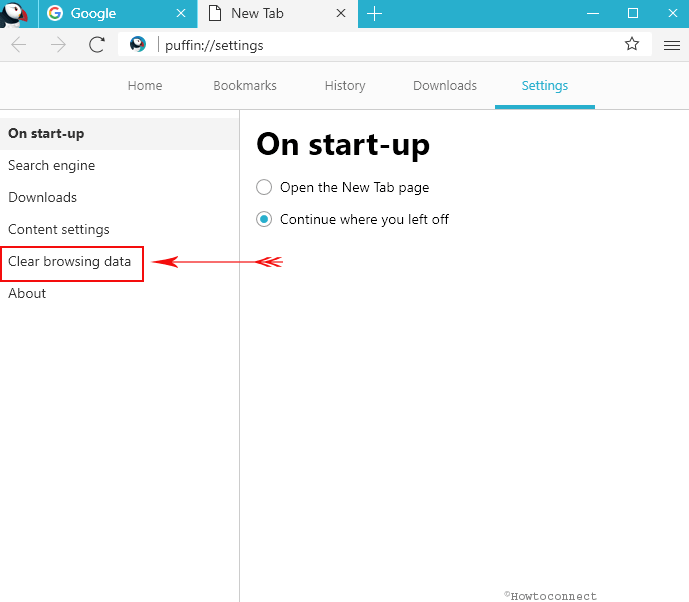
Task: Click the puffin://settings address field
Action: click(387, 45)
